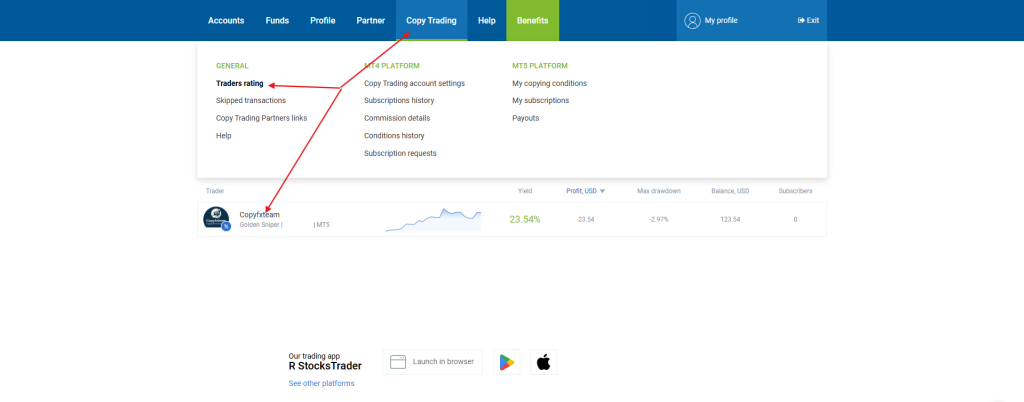
Task: Open the Funds menu
Action: (x=277, y=20)
